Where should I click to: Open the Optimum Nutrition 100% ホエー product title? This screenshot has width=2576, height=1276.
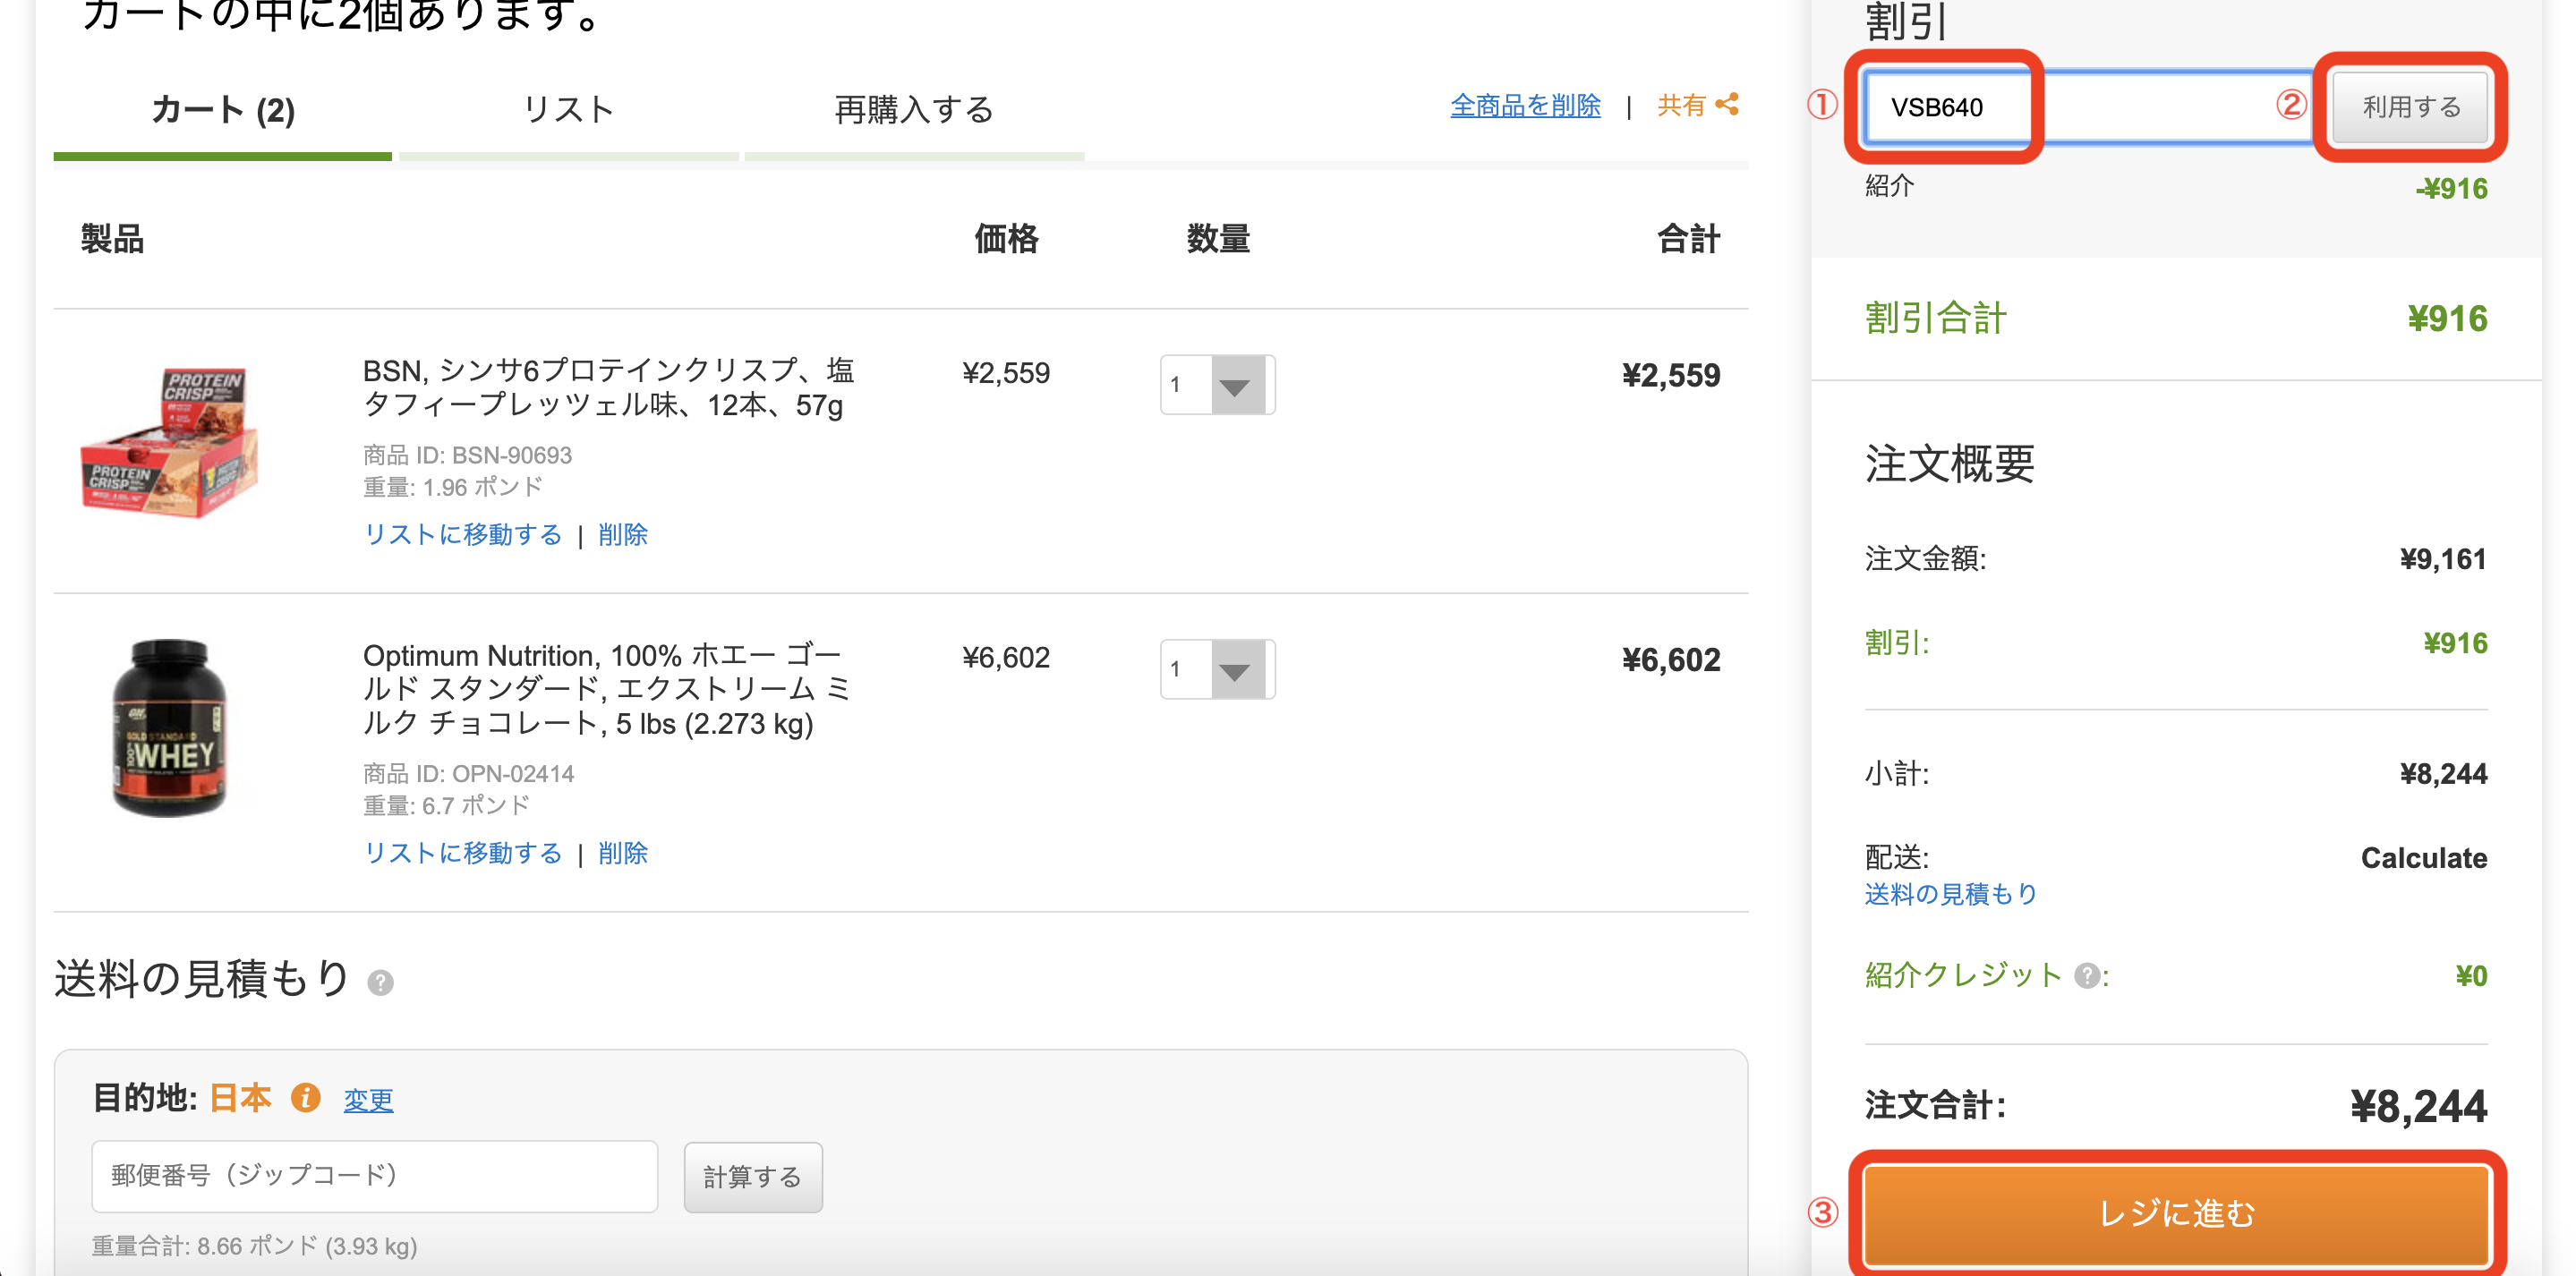(x=606, y=689)
